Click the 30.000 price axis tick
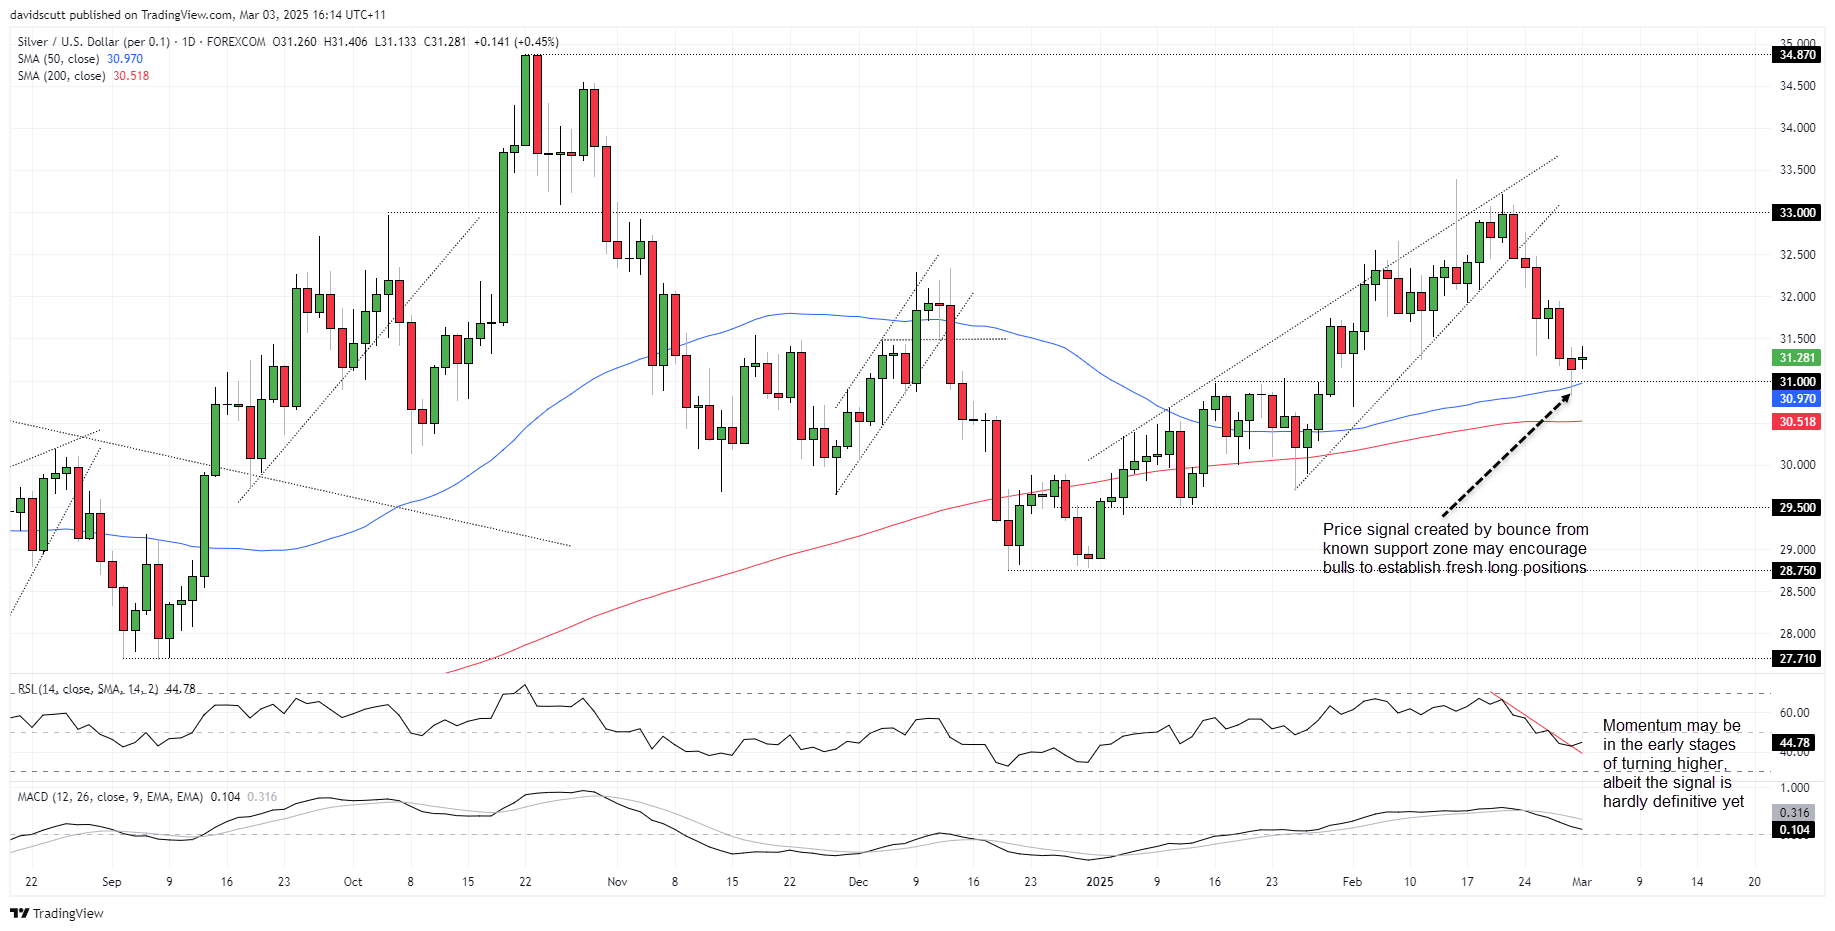1835x931 pixels. tap(1797, 465)
